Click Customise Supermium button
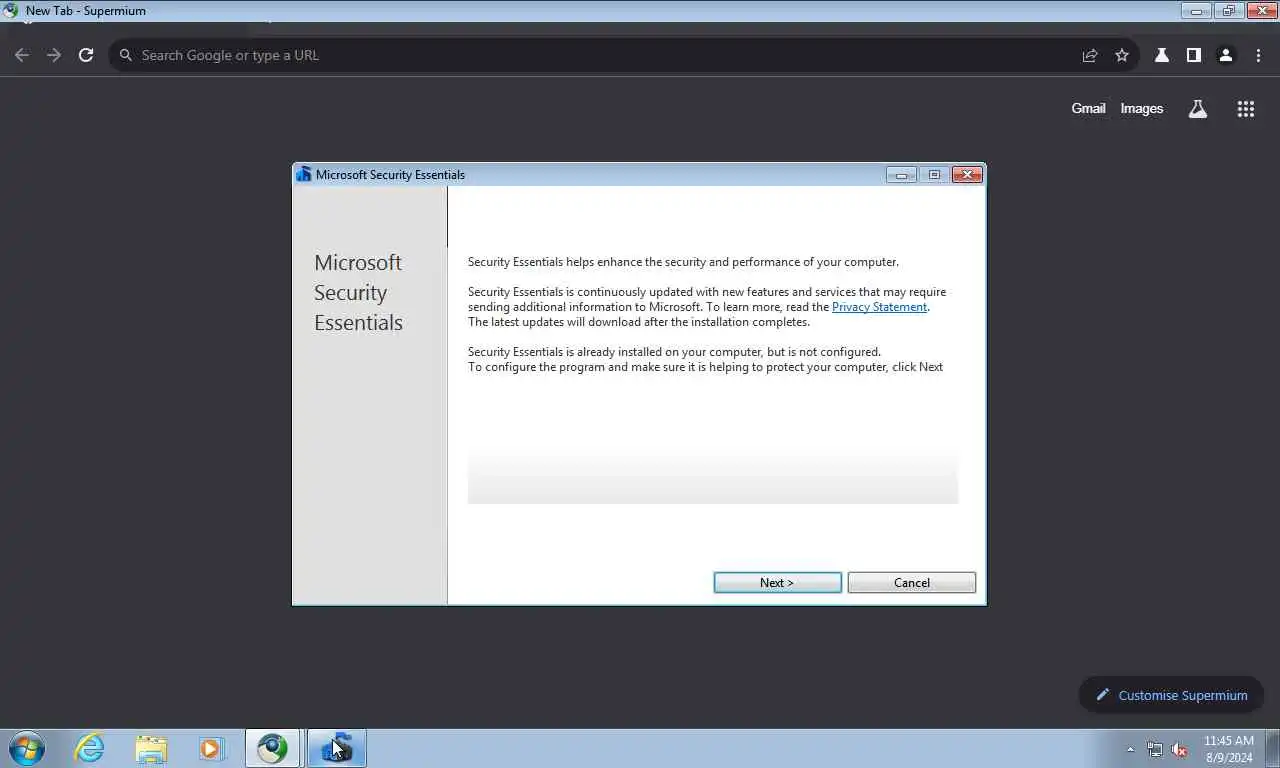1280x768 pixels. point(1171,695)
